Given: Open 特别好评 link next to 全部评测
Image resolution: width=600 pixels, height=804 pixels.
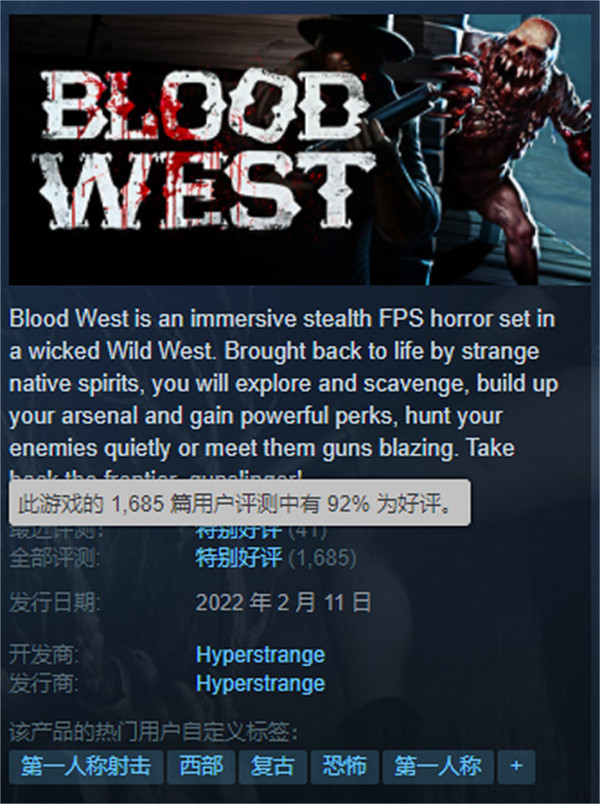Looking at the screenshot, I should coord(238,557).
